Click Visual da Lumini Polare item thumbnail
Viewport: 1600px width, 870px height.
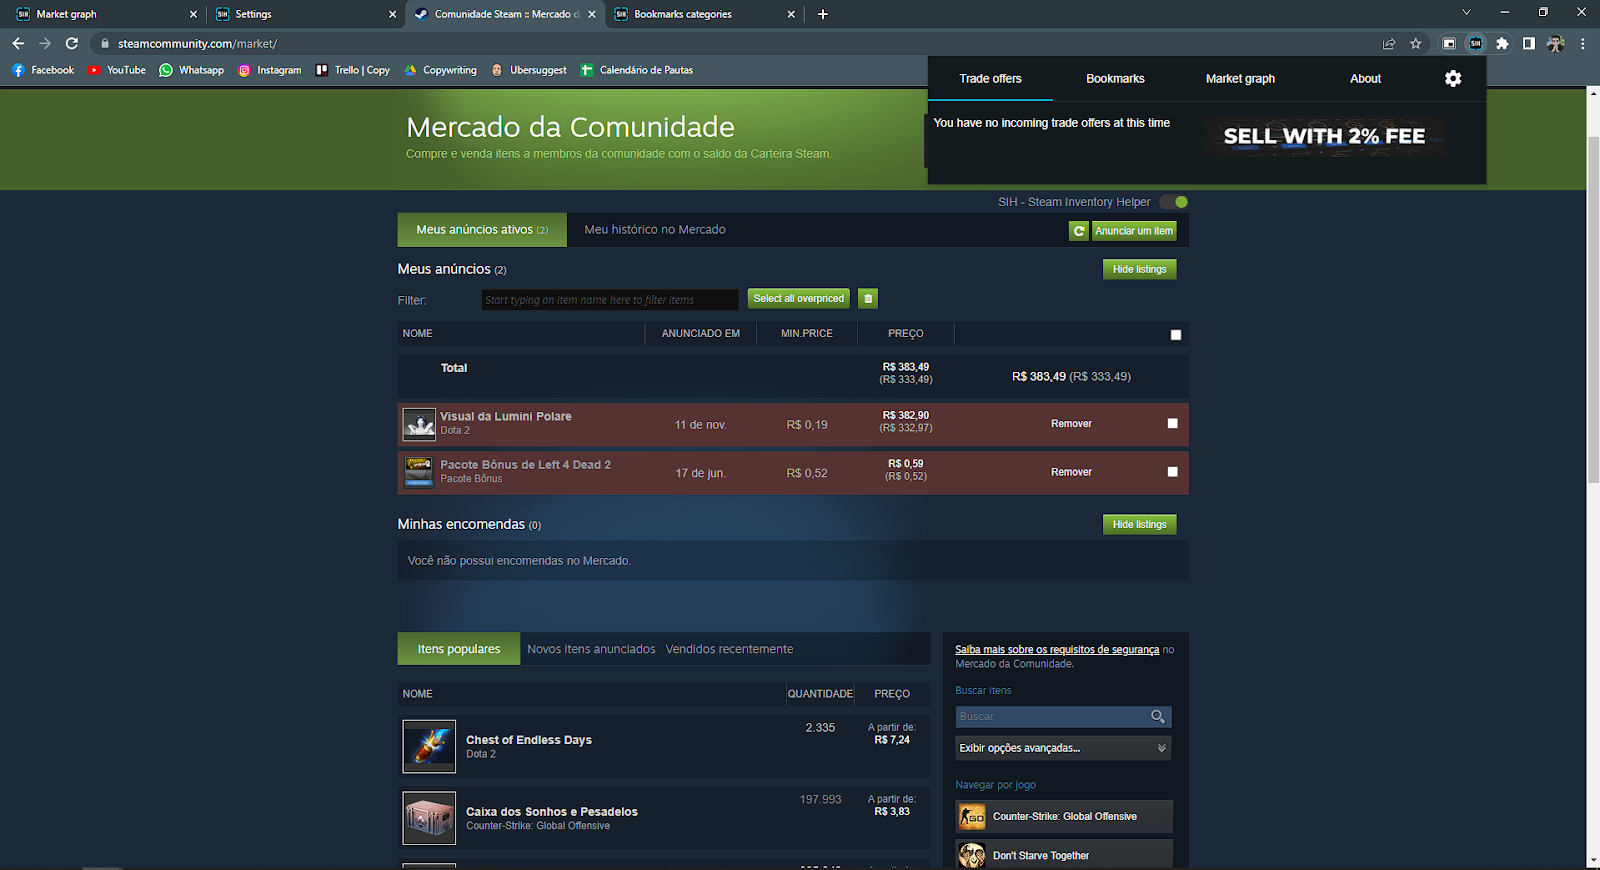[419, 424]
